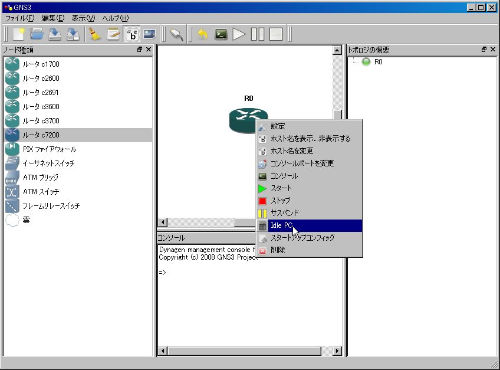Image resolution: width=500 pixels, height=370 pixels.
Task: Click console horizontal scrollbar right arrow
Action: (337, 351)
